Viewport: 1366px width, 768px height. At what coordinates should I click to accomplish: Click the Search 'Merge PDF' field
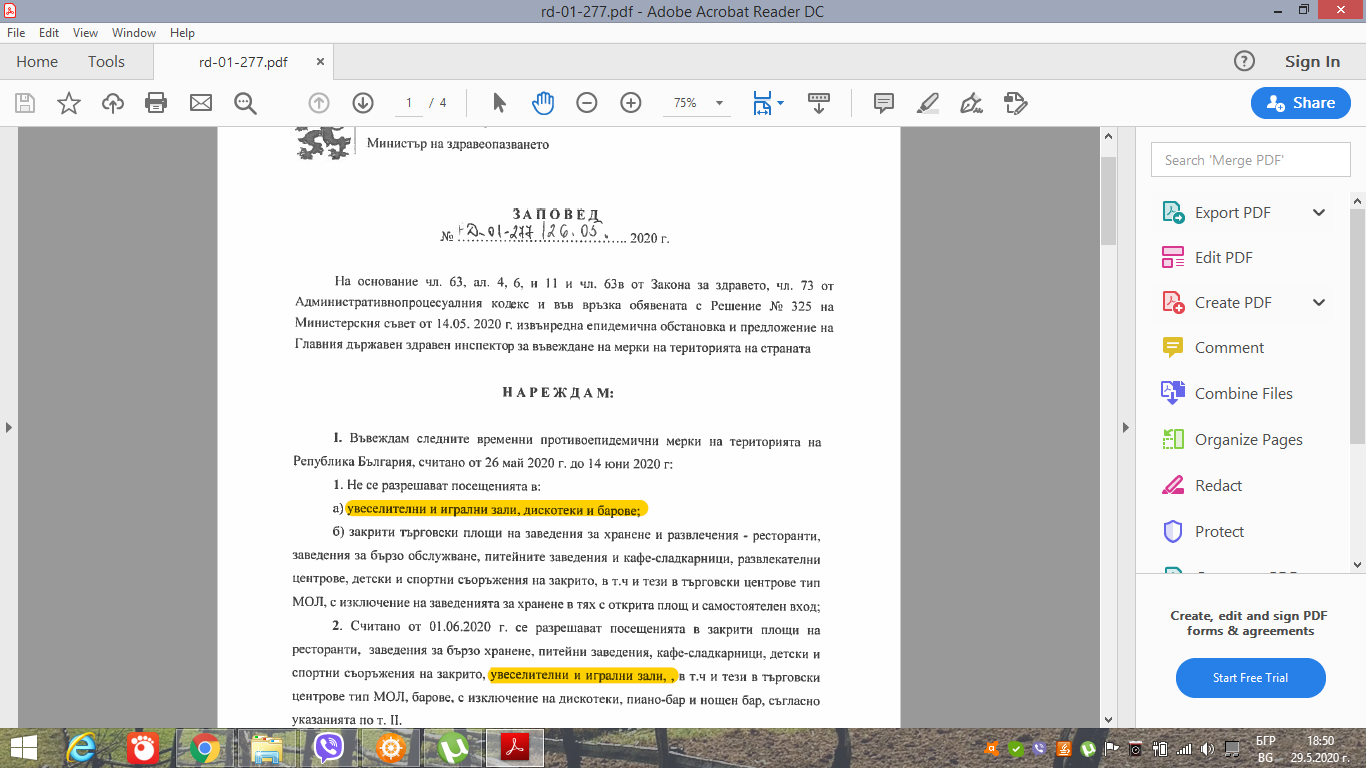coord(1250,160)
